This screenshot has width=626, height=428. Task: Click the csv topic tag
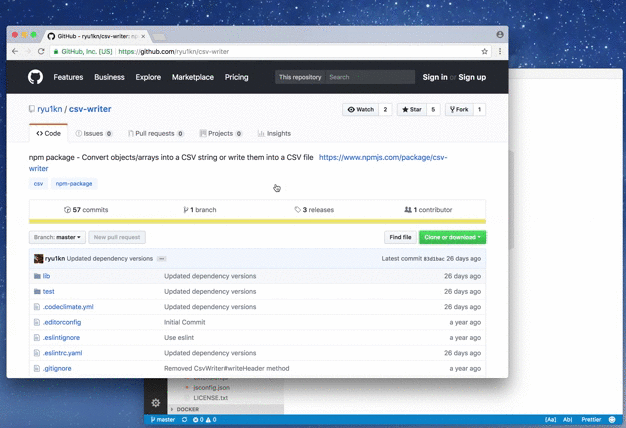point(38,184)
